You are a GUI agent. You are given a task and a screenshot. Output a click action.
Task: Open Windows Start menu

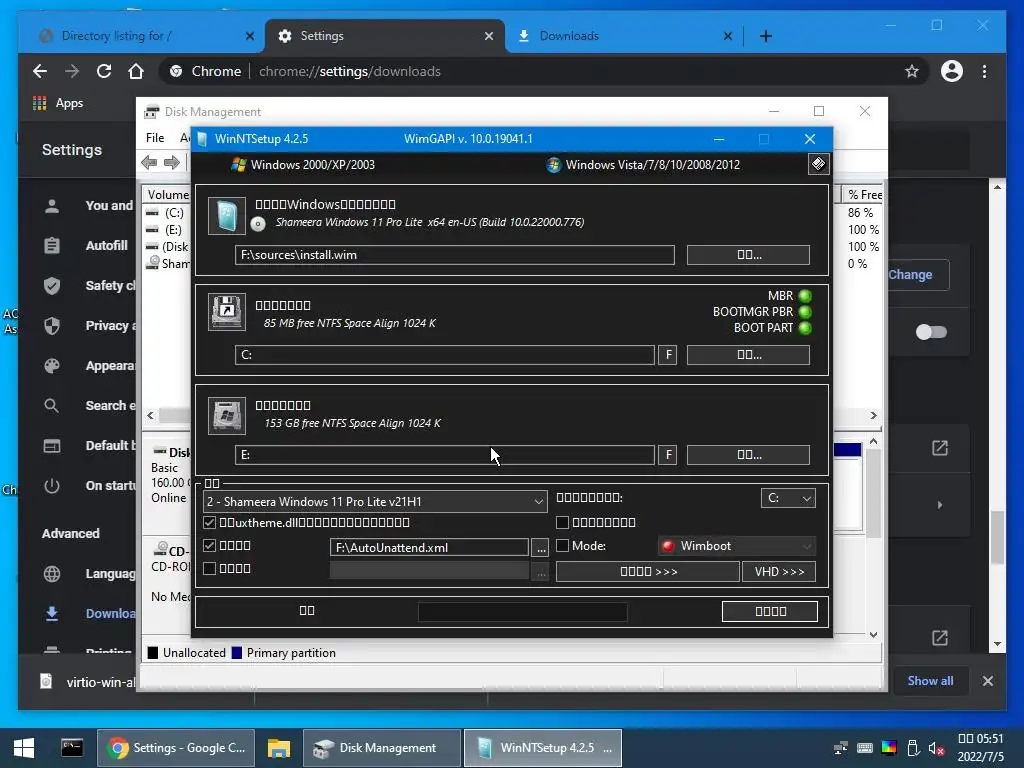click(24, 748)
